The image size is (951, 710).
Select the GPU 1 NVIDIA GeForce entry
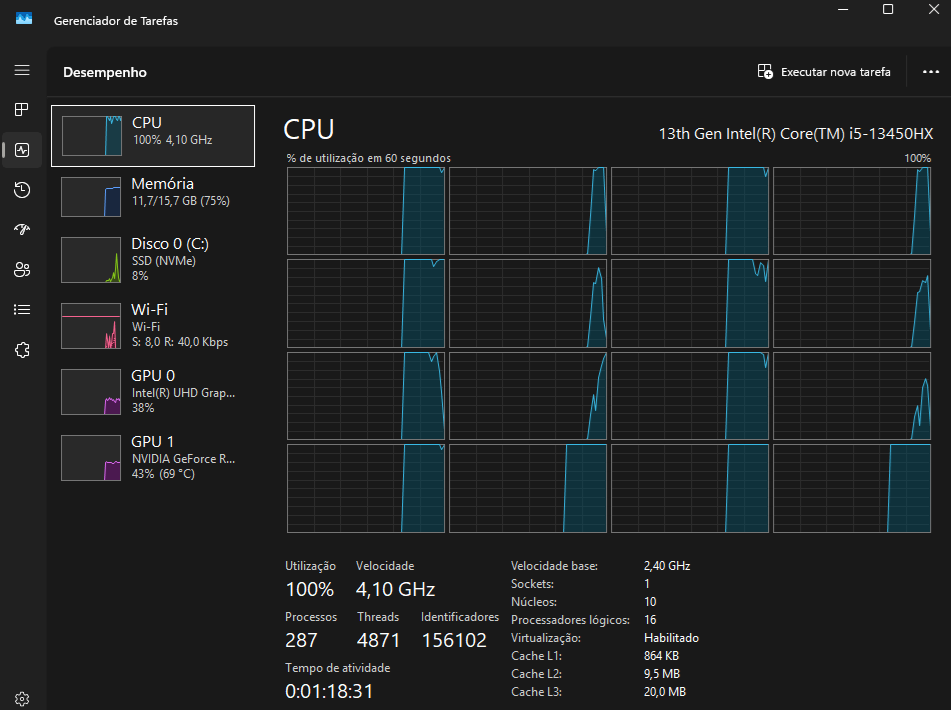(x=153, y=458)
